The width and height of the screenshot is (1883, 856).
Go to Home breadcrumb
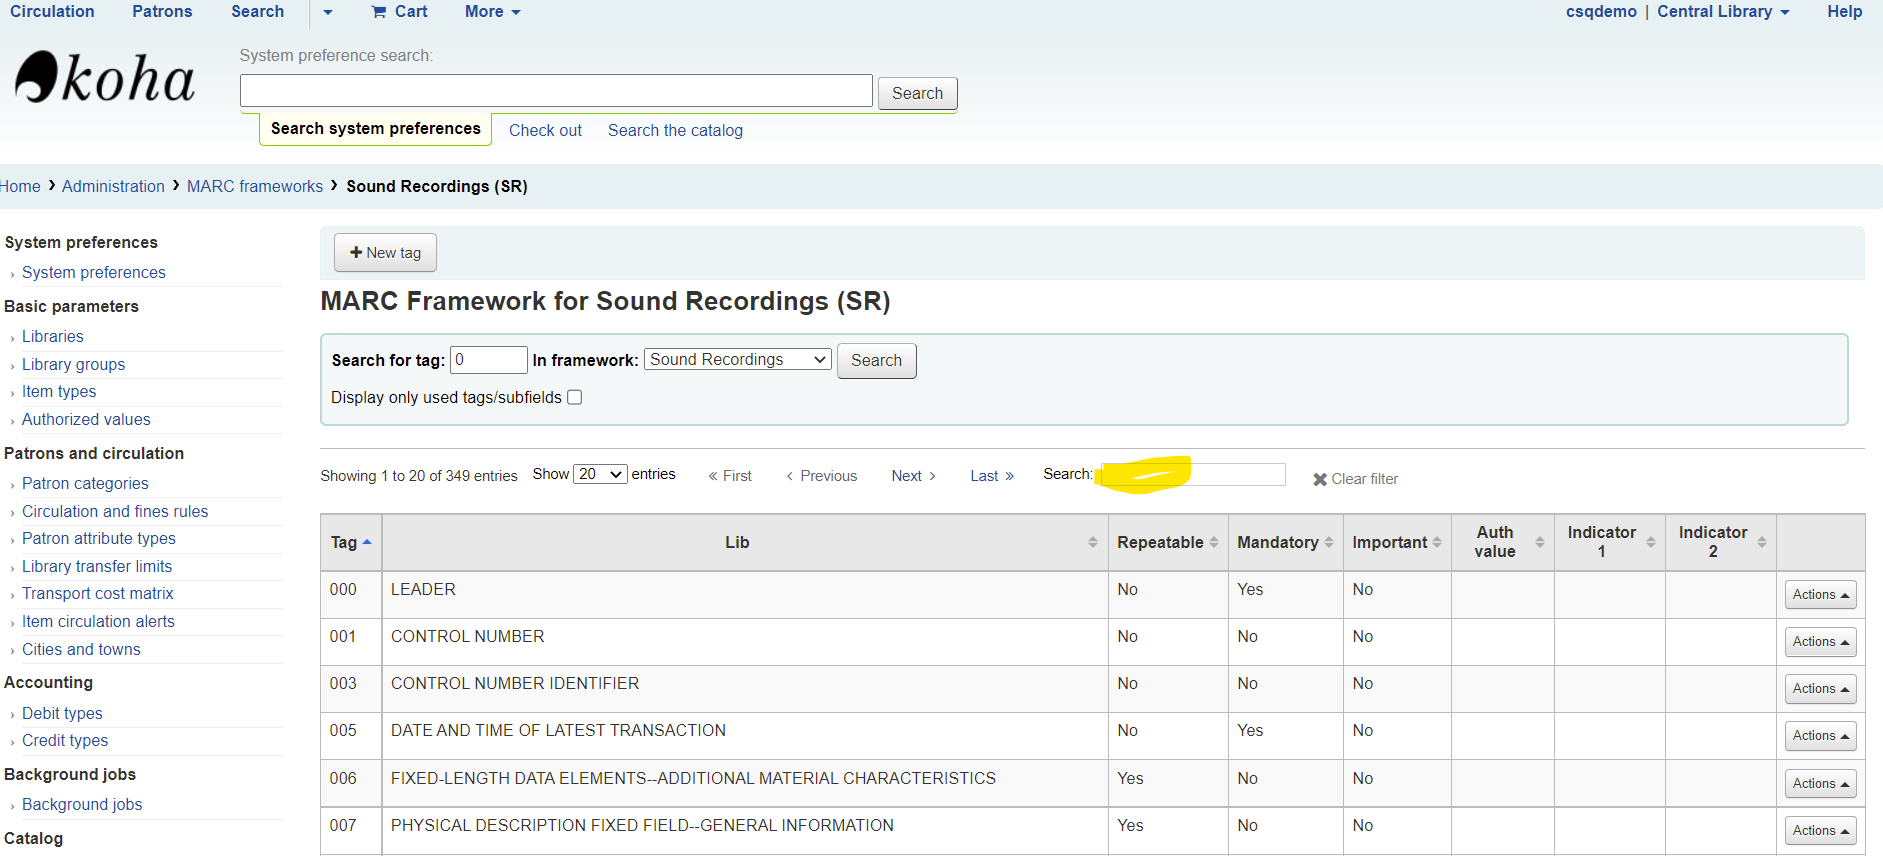(x=20, y=186)
